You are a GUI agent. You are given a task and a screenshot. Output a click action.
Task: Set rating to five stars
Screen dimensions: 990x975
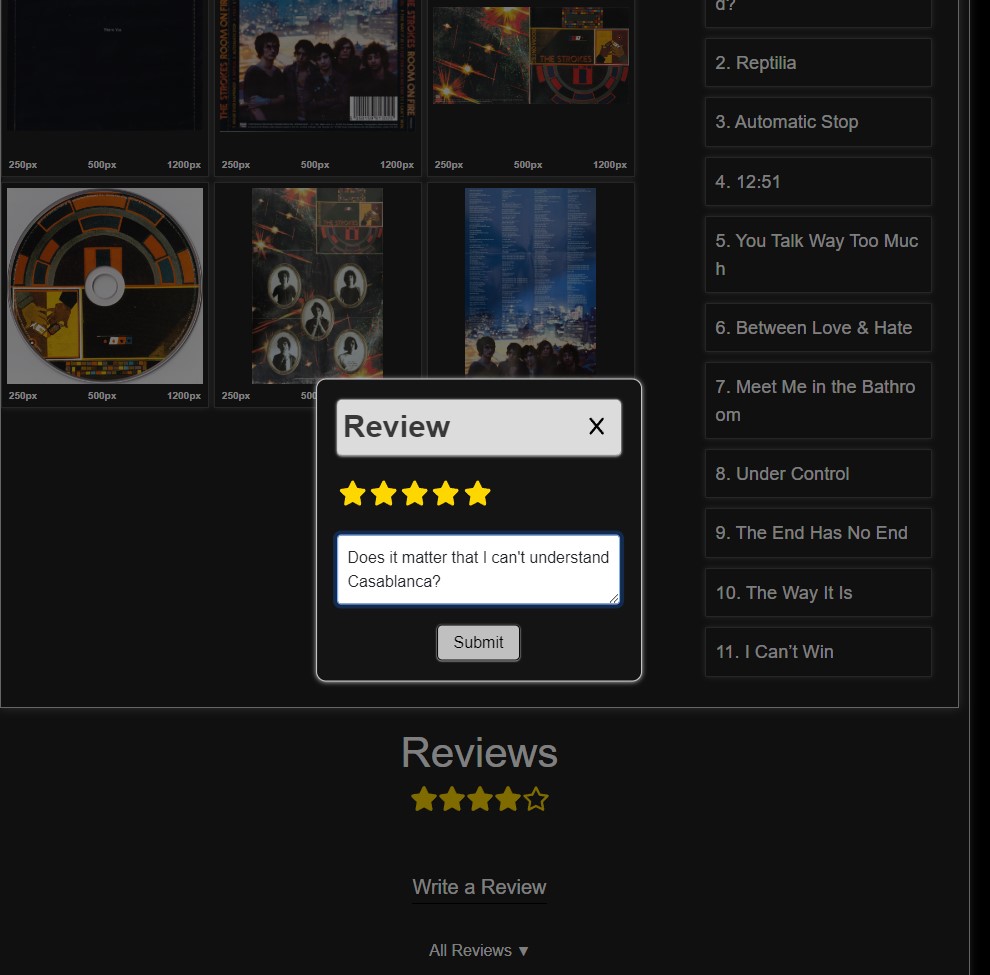[x=478, y=494]
